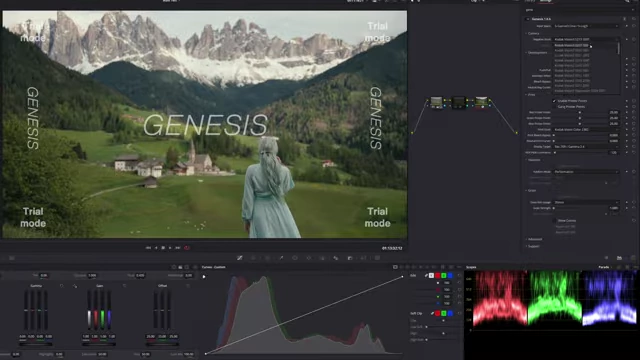This screenshot has height=360, width=640.
Task: Adjust the Green Printer Points slider
Action: (x=580, y=118)
